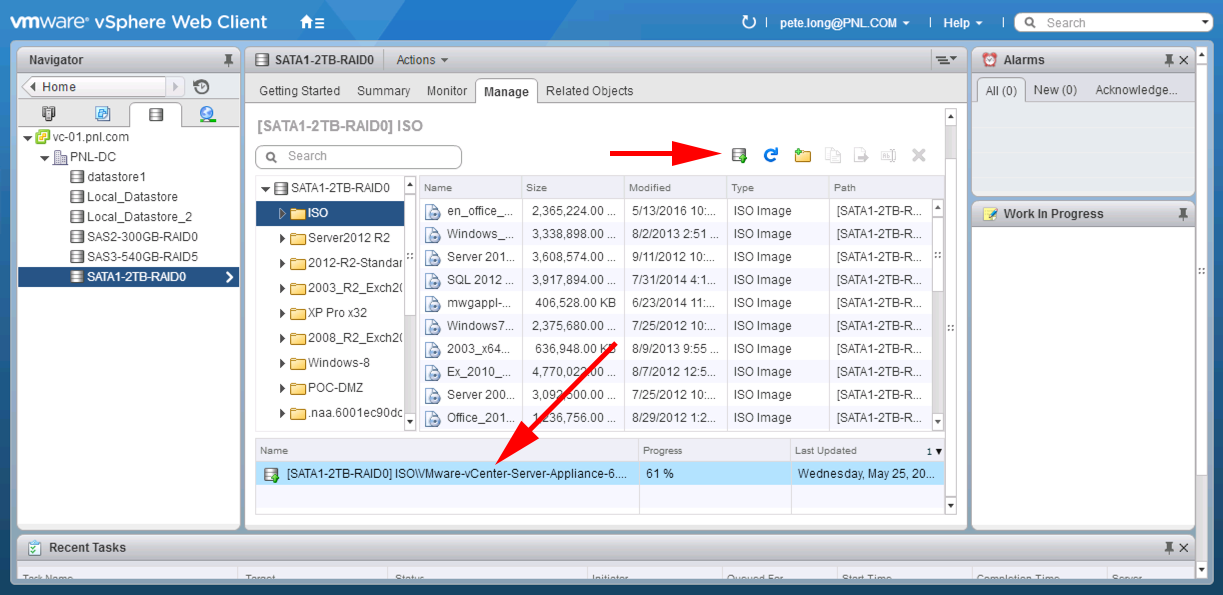Click the Rename file toolbar icon
The image size is (1223, 595).
(889, 155)
